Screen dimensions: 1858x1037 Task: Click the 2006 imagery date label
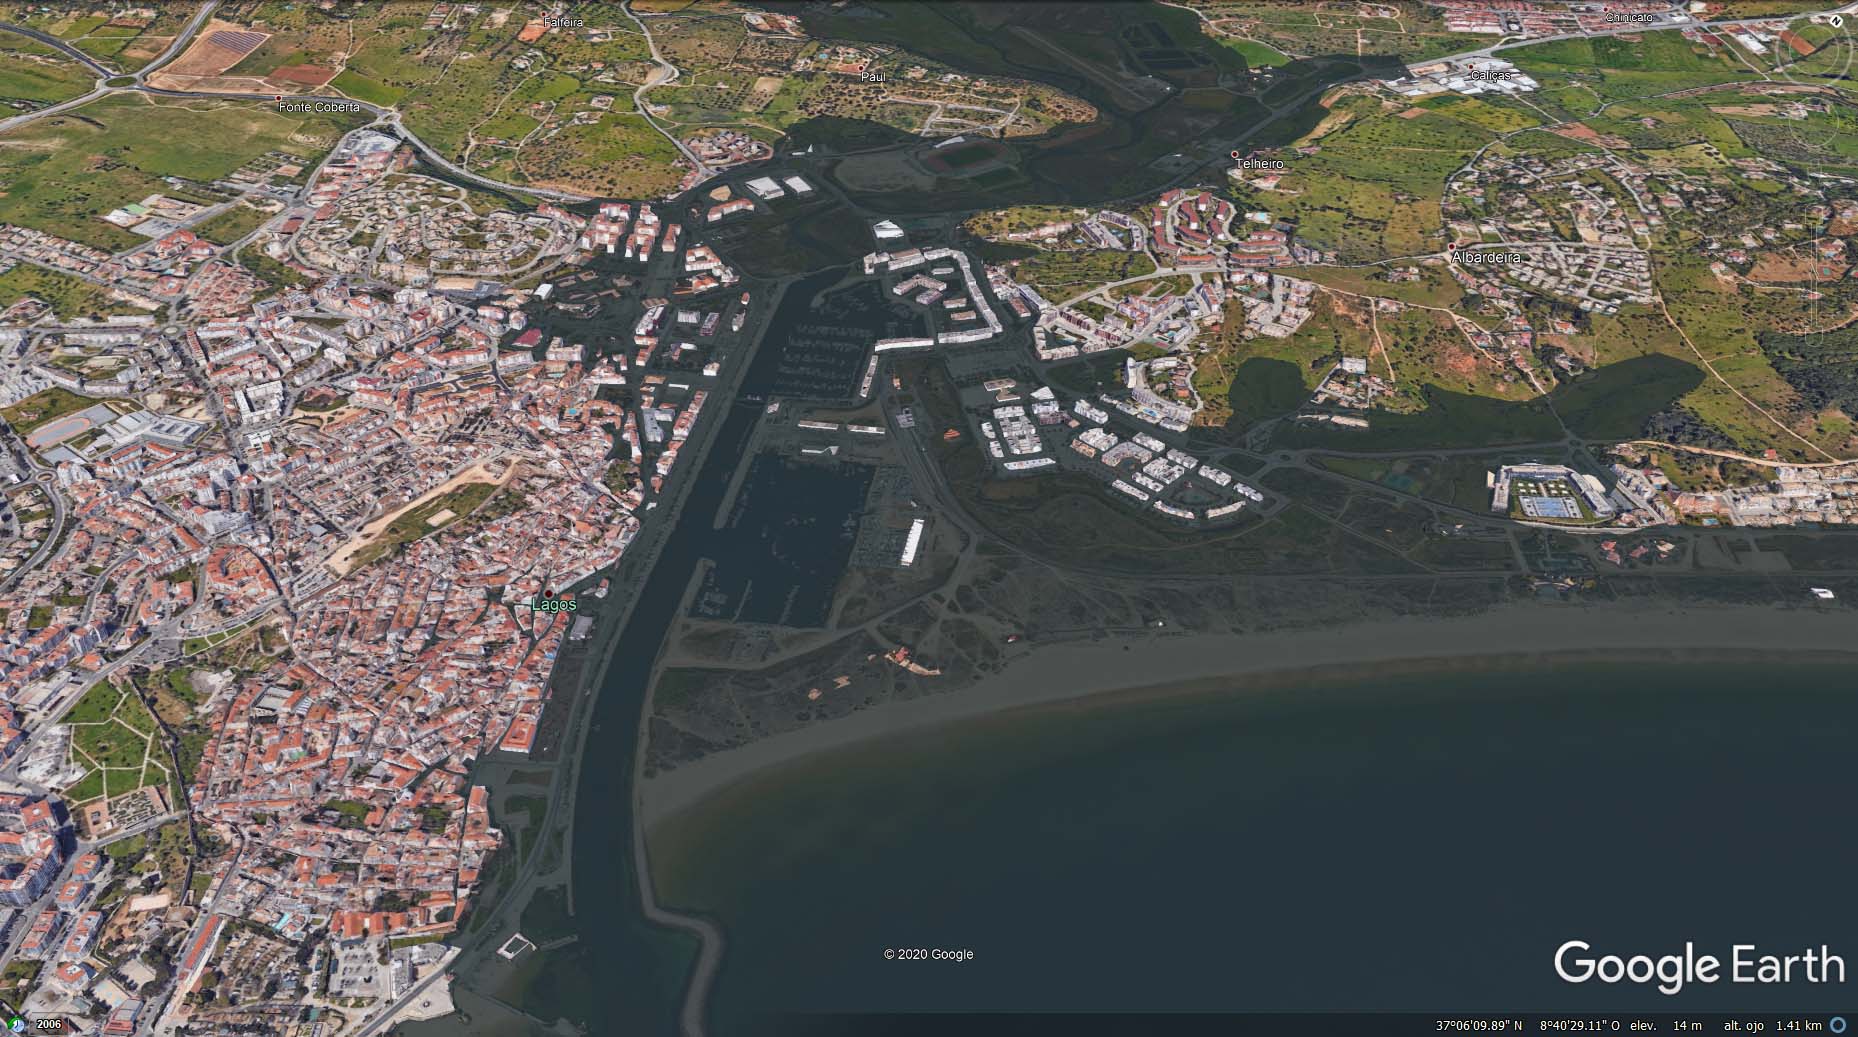point(49,1024)
